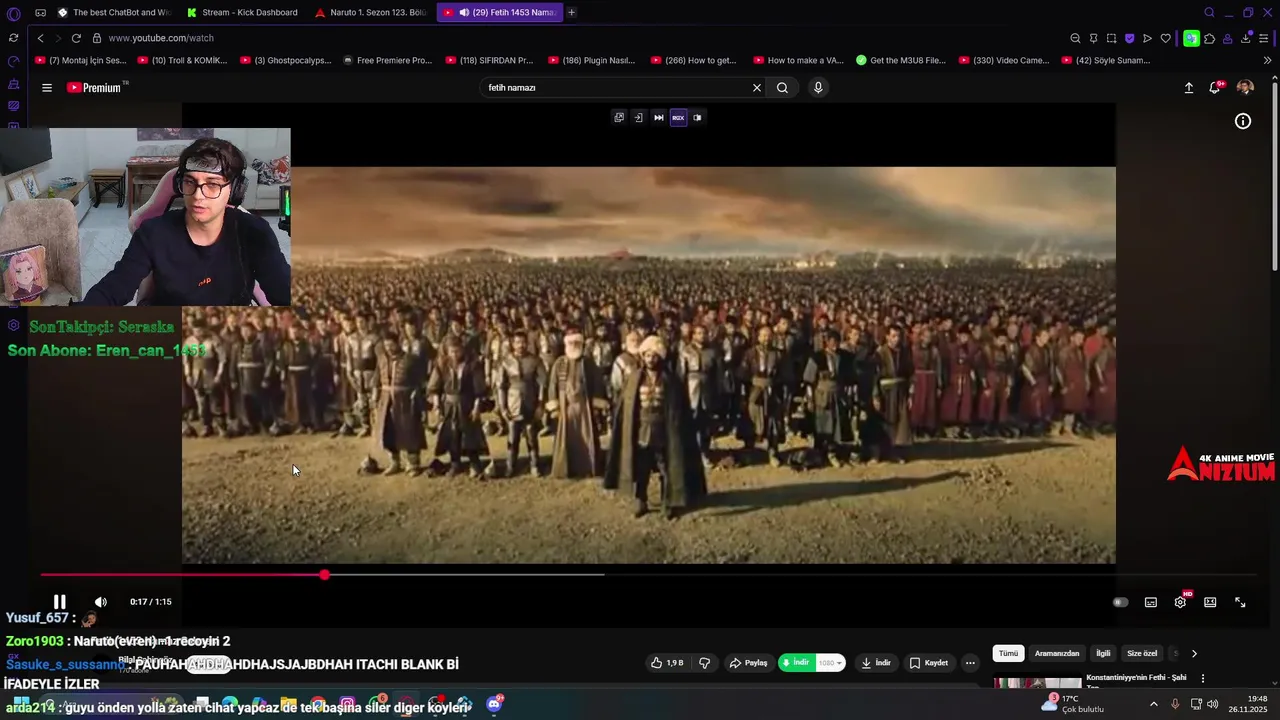Screen dimensions: 1280x720
Task: Open Windows weather widget 17°C
Action: 1071,704
